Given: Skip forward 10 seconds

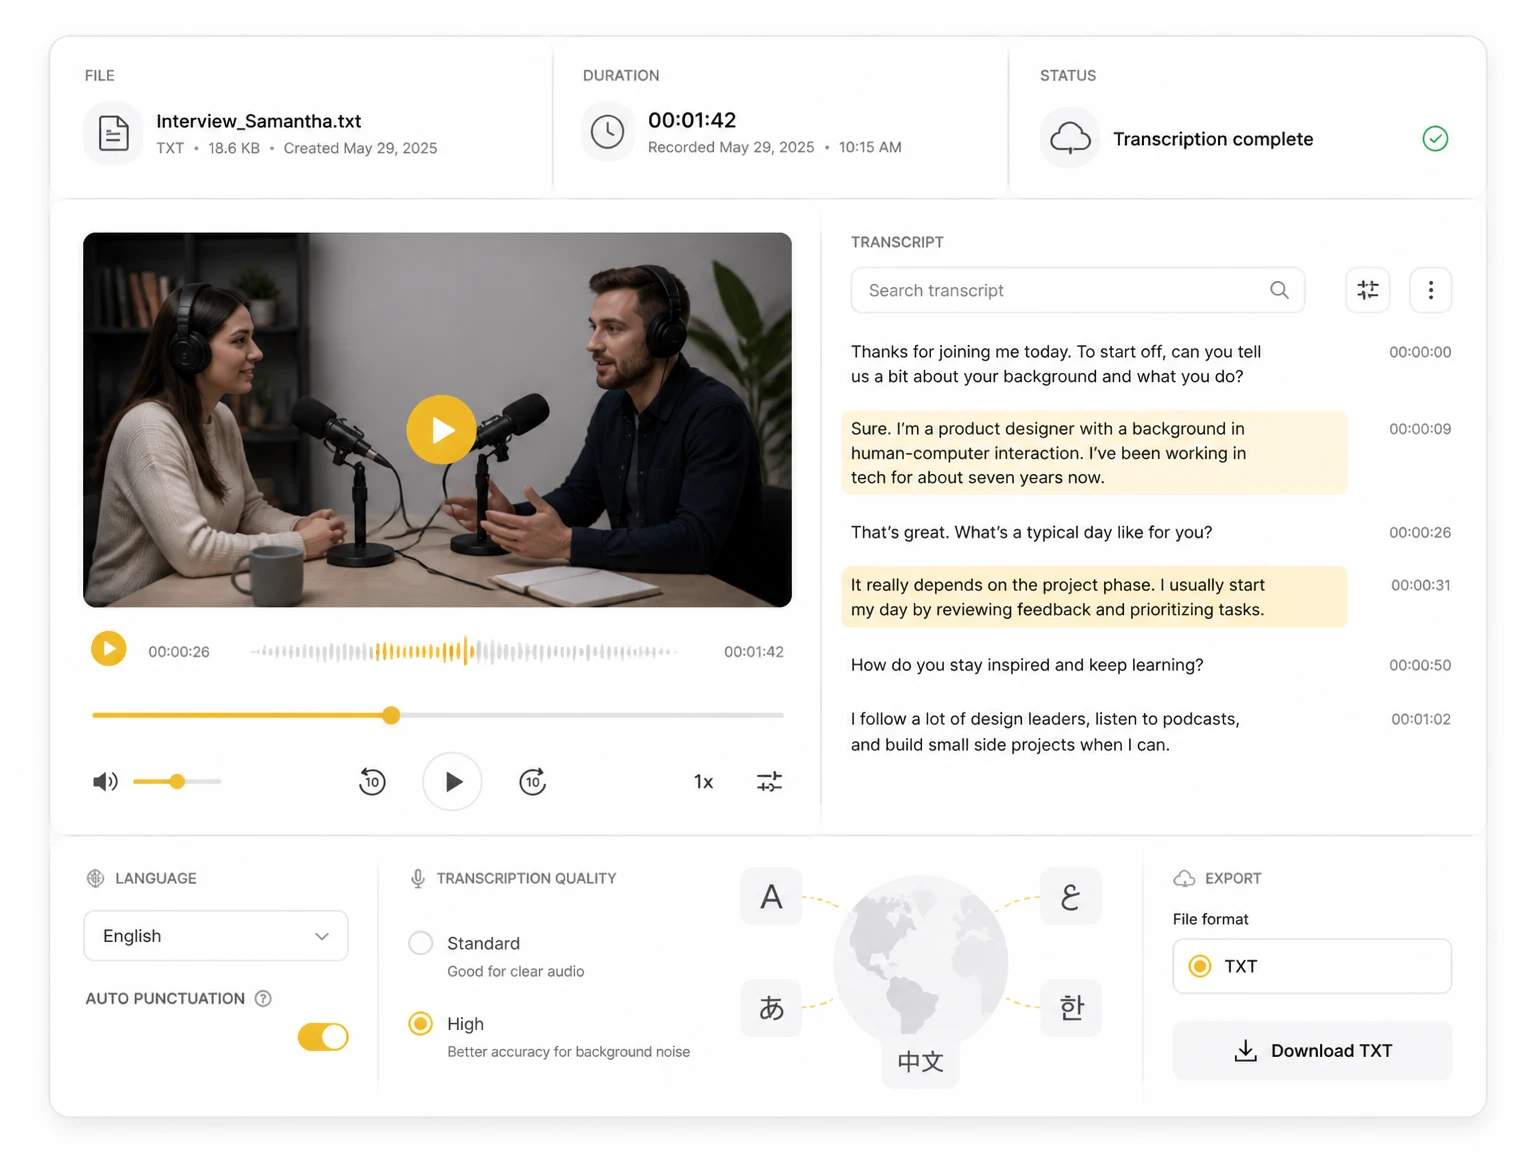Looking at the screenshot, I should [533, 781].
